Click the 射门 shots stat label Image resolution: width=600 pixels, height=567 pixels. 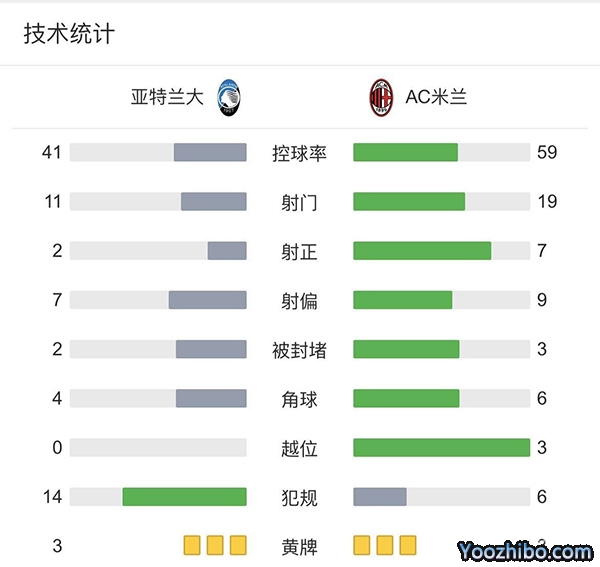coord(299,202)
